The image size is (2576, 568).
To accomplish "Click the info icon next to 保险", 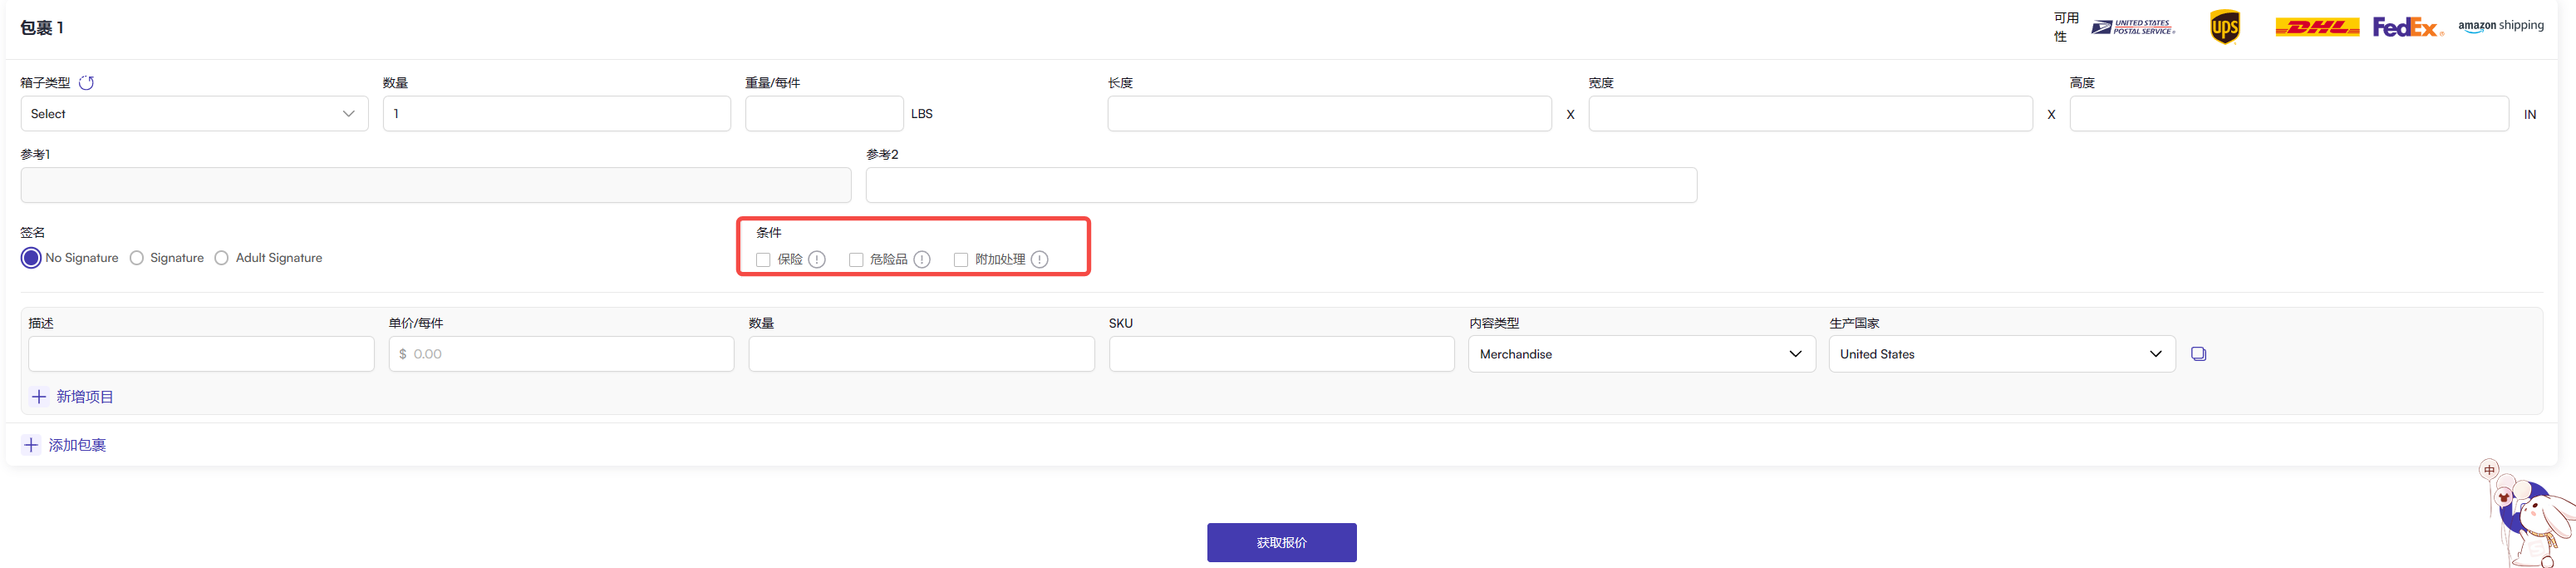I will [x=817, y=259].
